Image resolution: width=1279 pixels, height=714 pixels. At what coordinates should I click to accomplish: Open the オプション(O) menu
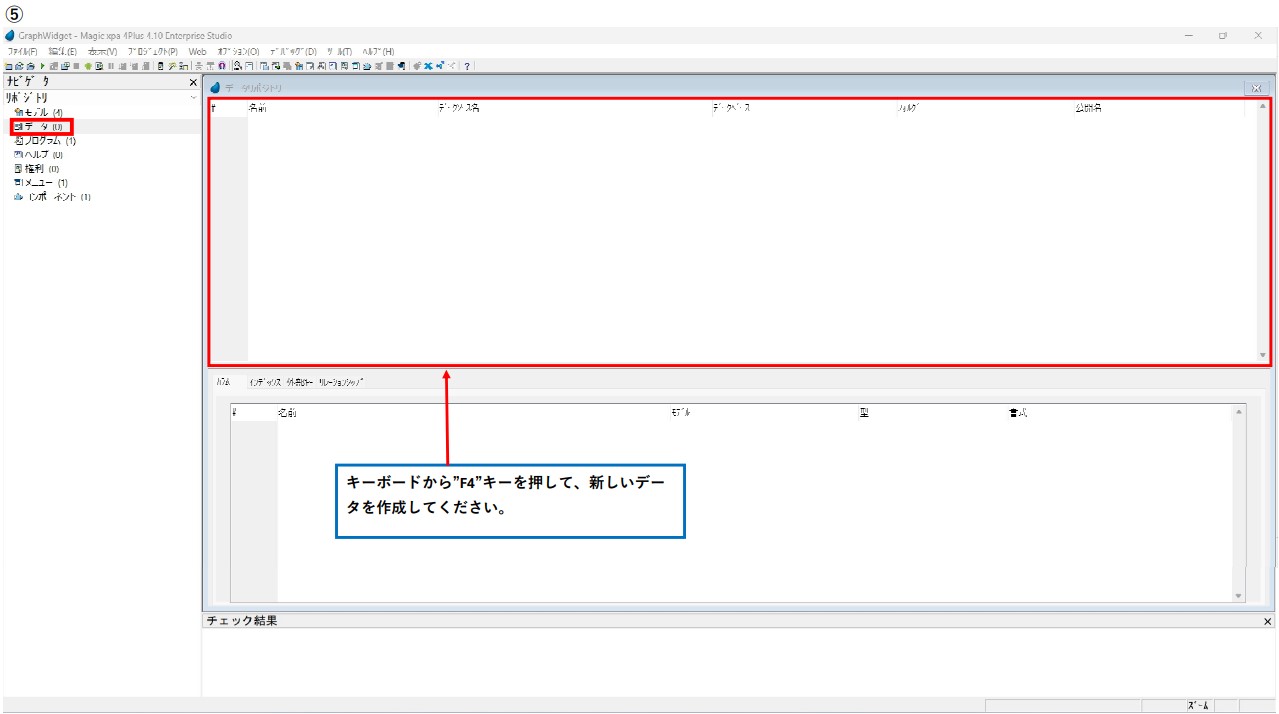(x=238, y=51)
